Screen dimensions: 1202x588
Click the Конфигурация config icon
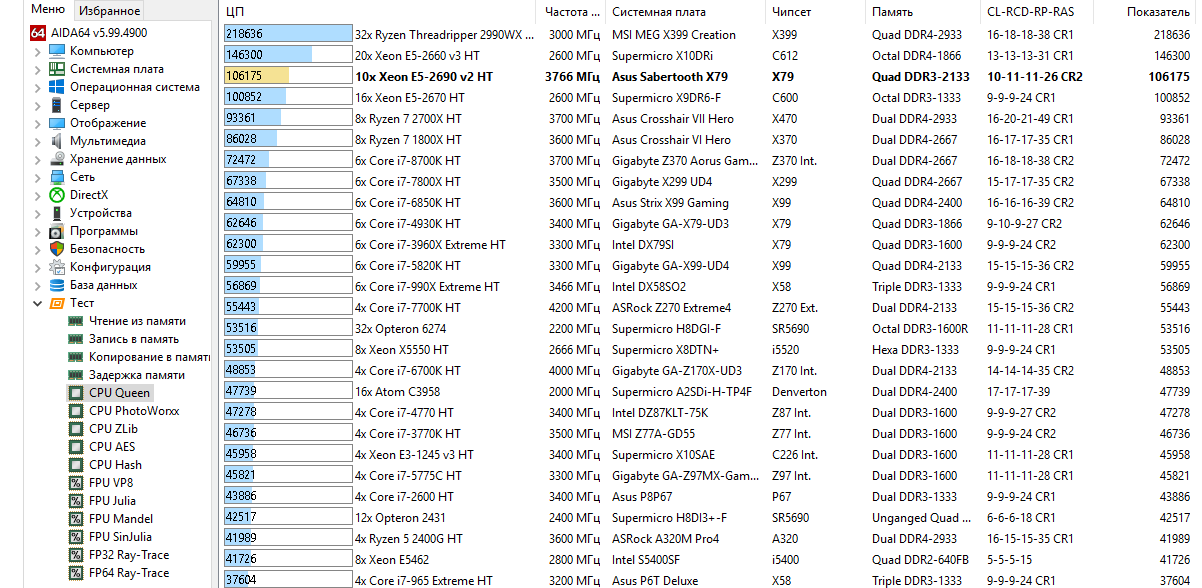pyautogui.click(x=57, y=267)
